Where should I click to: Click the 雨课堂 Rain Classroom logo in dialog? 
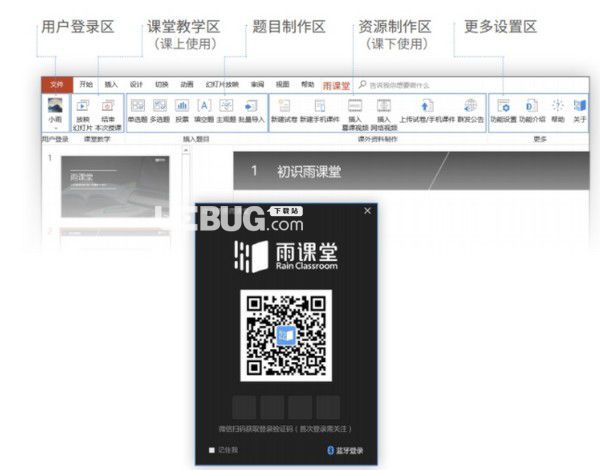tap(286, 256)
